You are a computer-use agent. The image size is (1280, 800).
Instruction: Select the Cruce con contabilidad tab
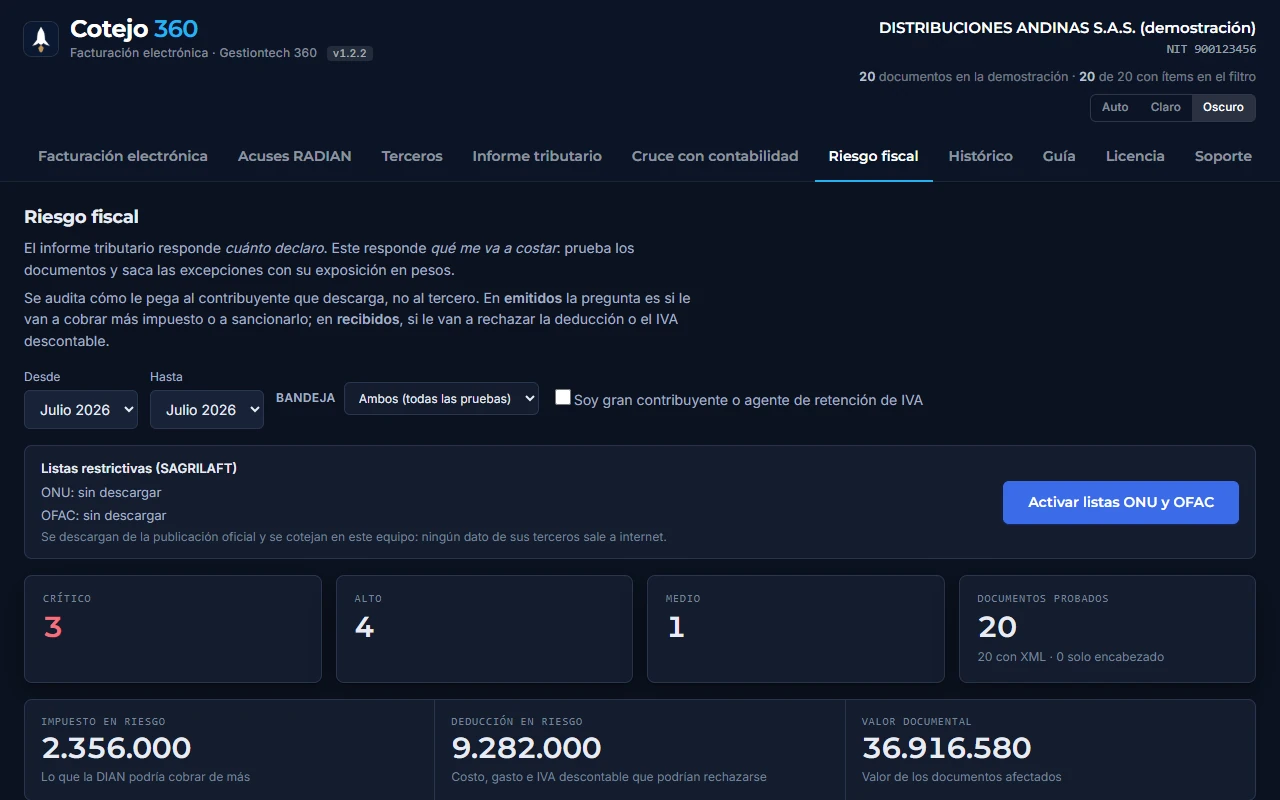[x=715, y=156]
